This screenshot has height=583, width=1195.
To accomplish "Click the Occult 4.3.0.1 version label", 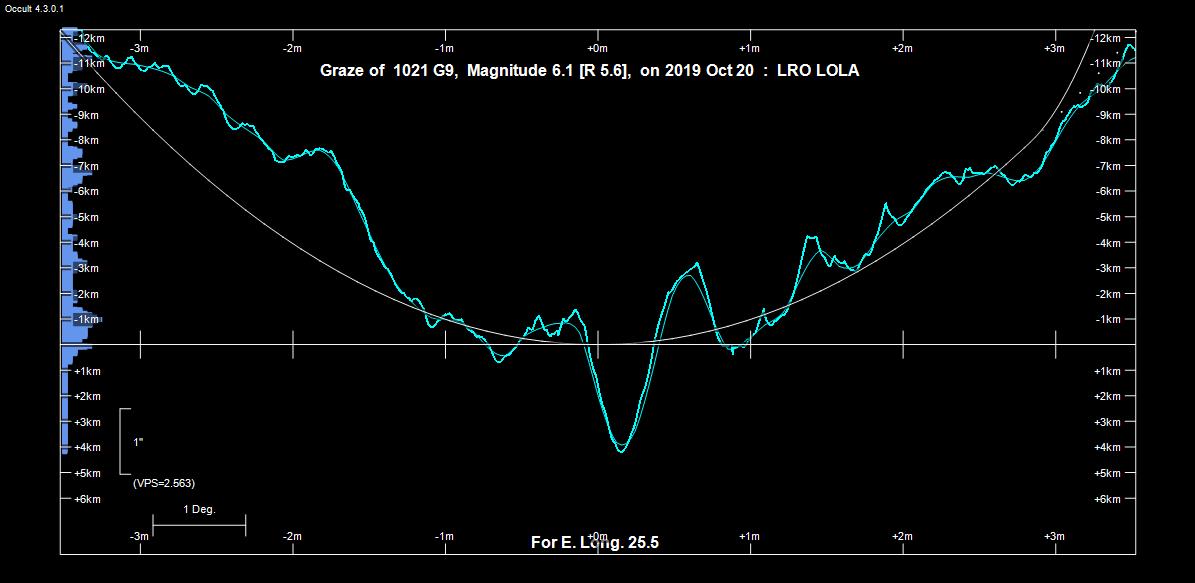I will coord(33,8).
